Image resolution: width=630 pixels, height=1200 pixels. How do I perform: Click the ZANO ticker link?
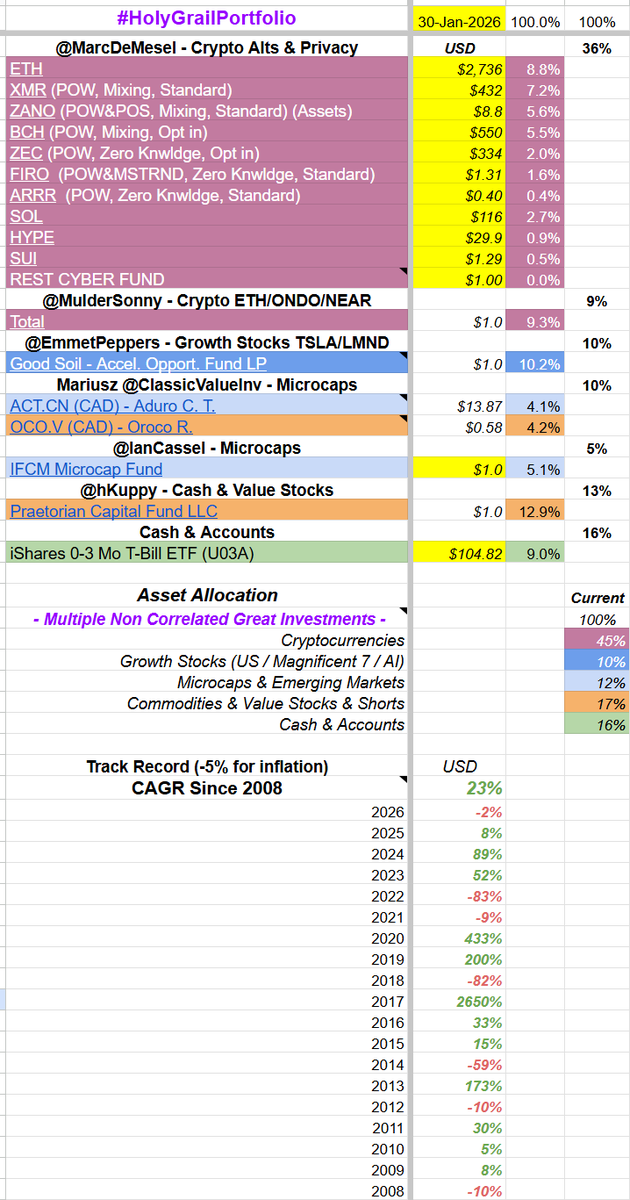click(x=32, y=110)
